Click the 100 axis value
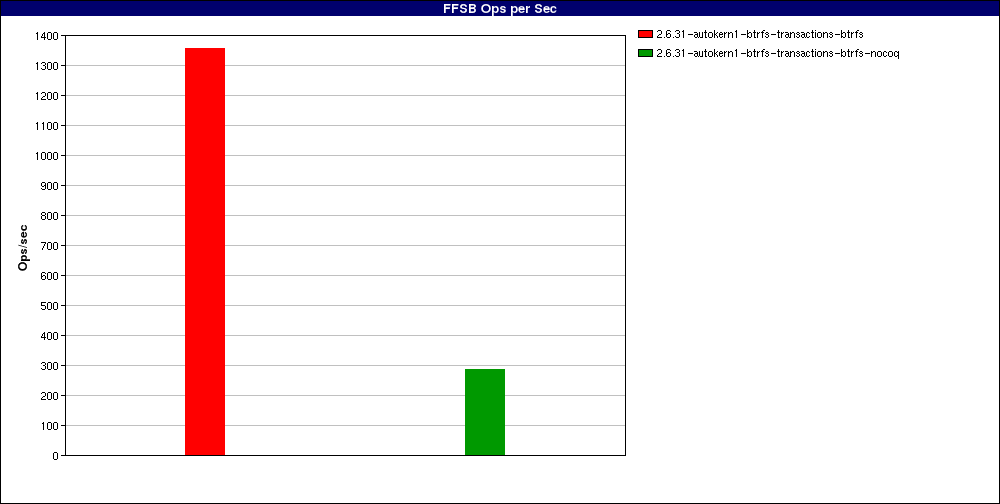 49,426
